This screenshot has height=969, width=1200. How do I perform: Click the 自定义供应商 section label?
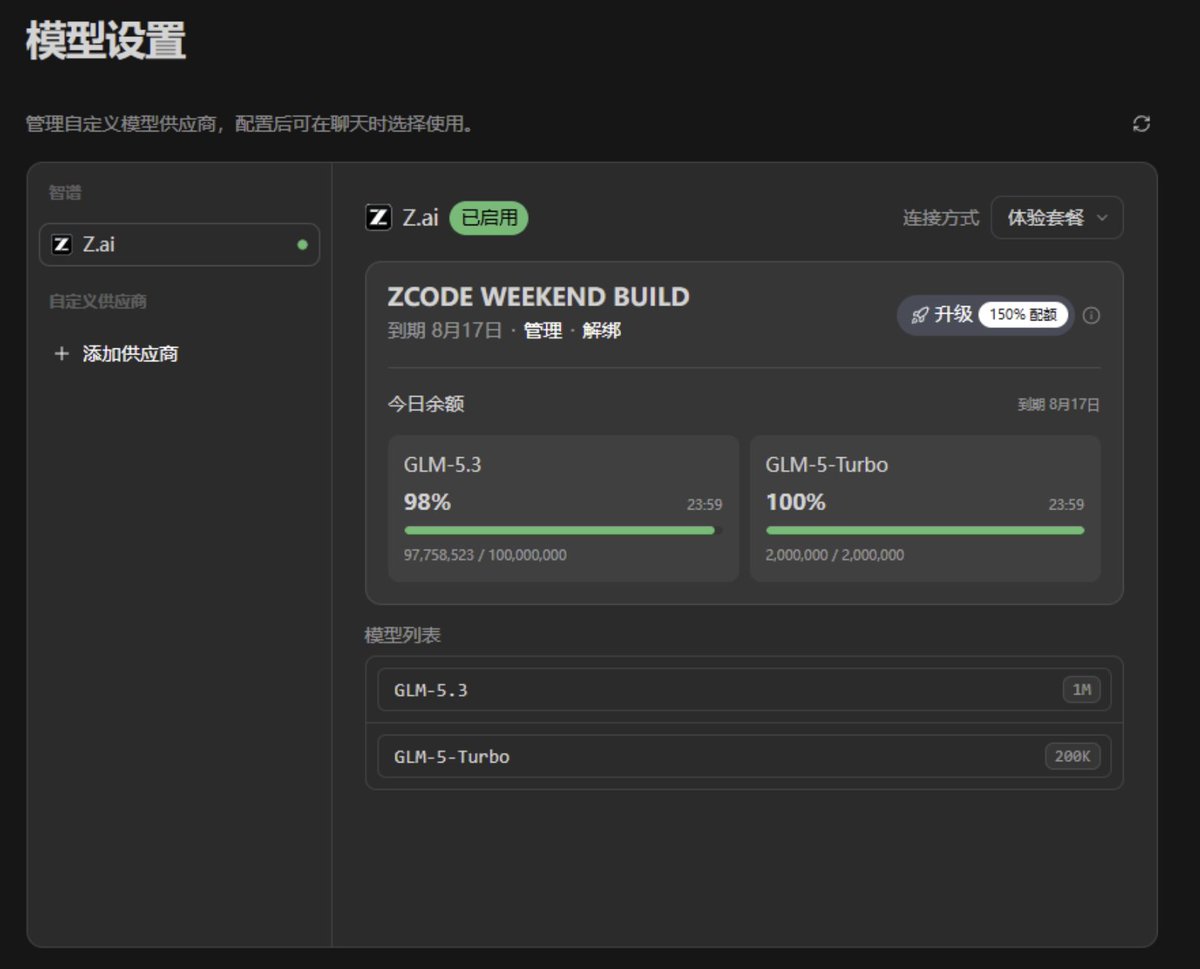pyautogui.click(x=98, y=301)
